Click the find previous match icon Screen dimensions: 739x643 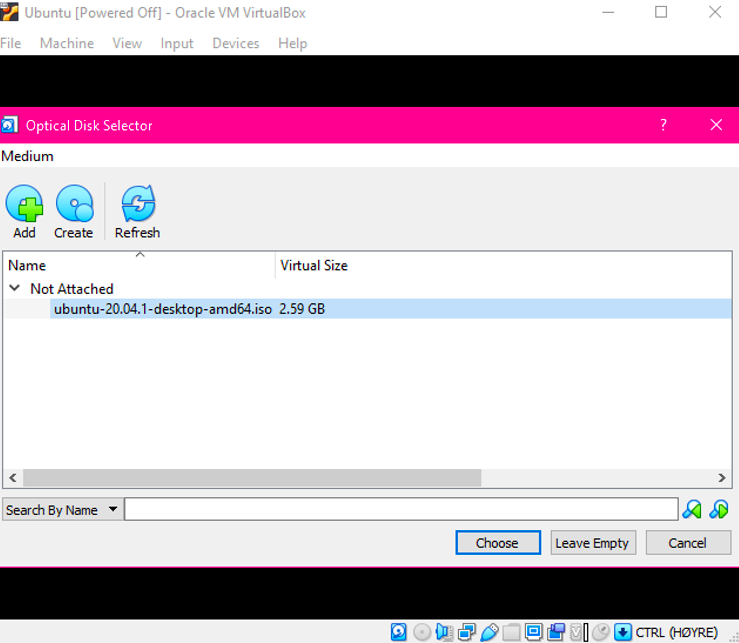pyautogui.click(x=691, y=510)
